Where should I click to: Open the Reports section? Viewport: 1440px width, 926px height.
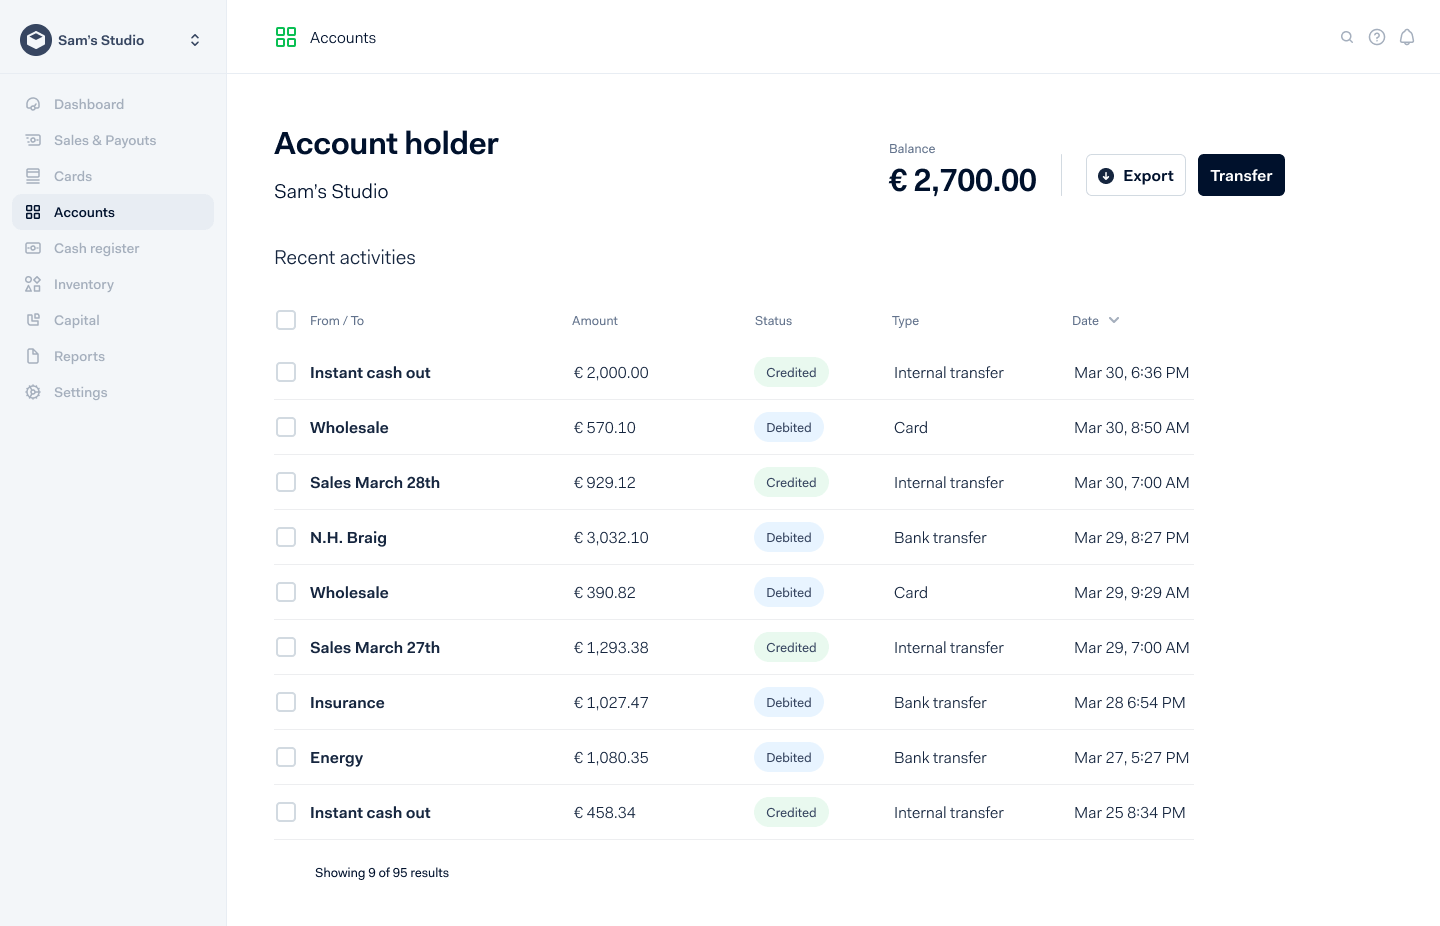[x=79, y=356]
